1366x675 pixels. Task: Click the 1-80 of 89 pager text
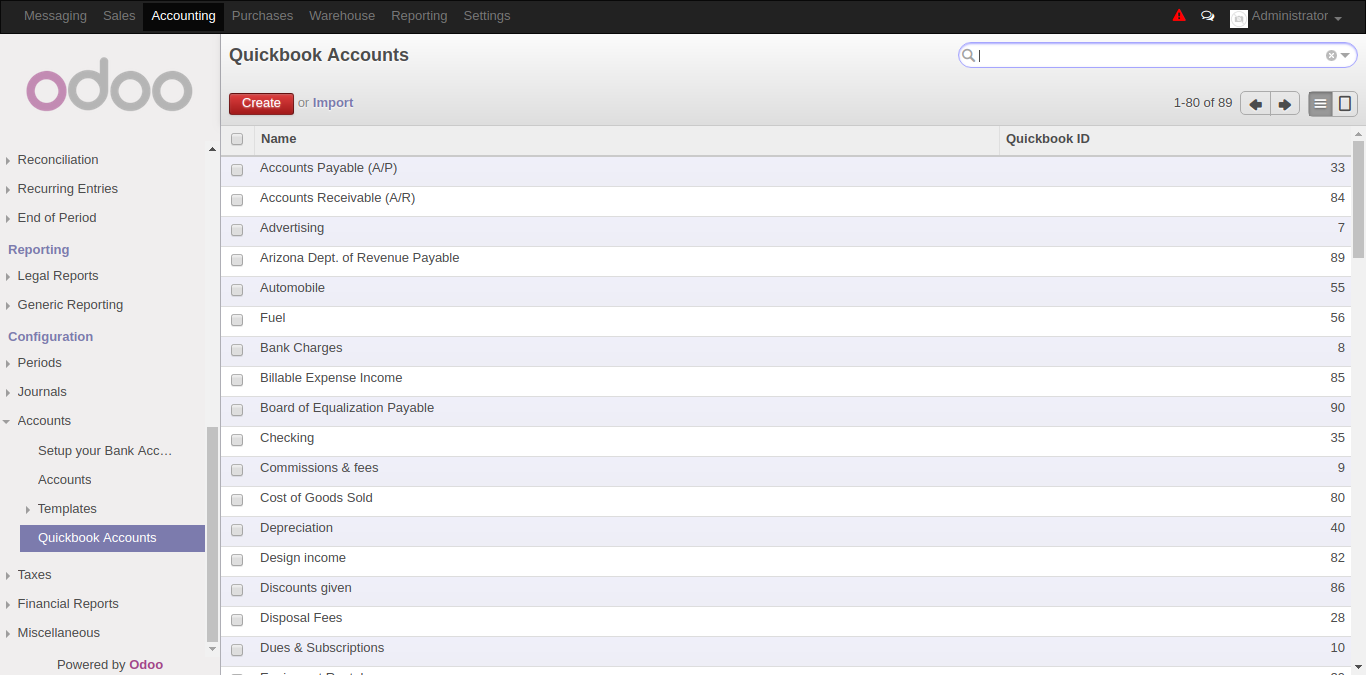pyautogui.click(x=1203, y=103)
